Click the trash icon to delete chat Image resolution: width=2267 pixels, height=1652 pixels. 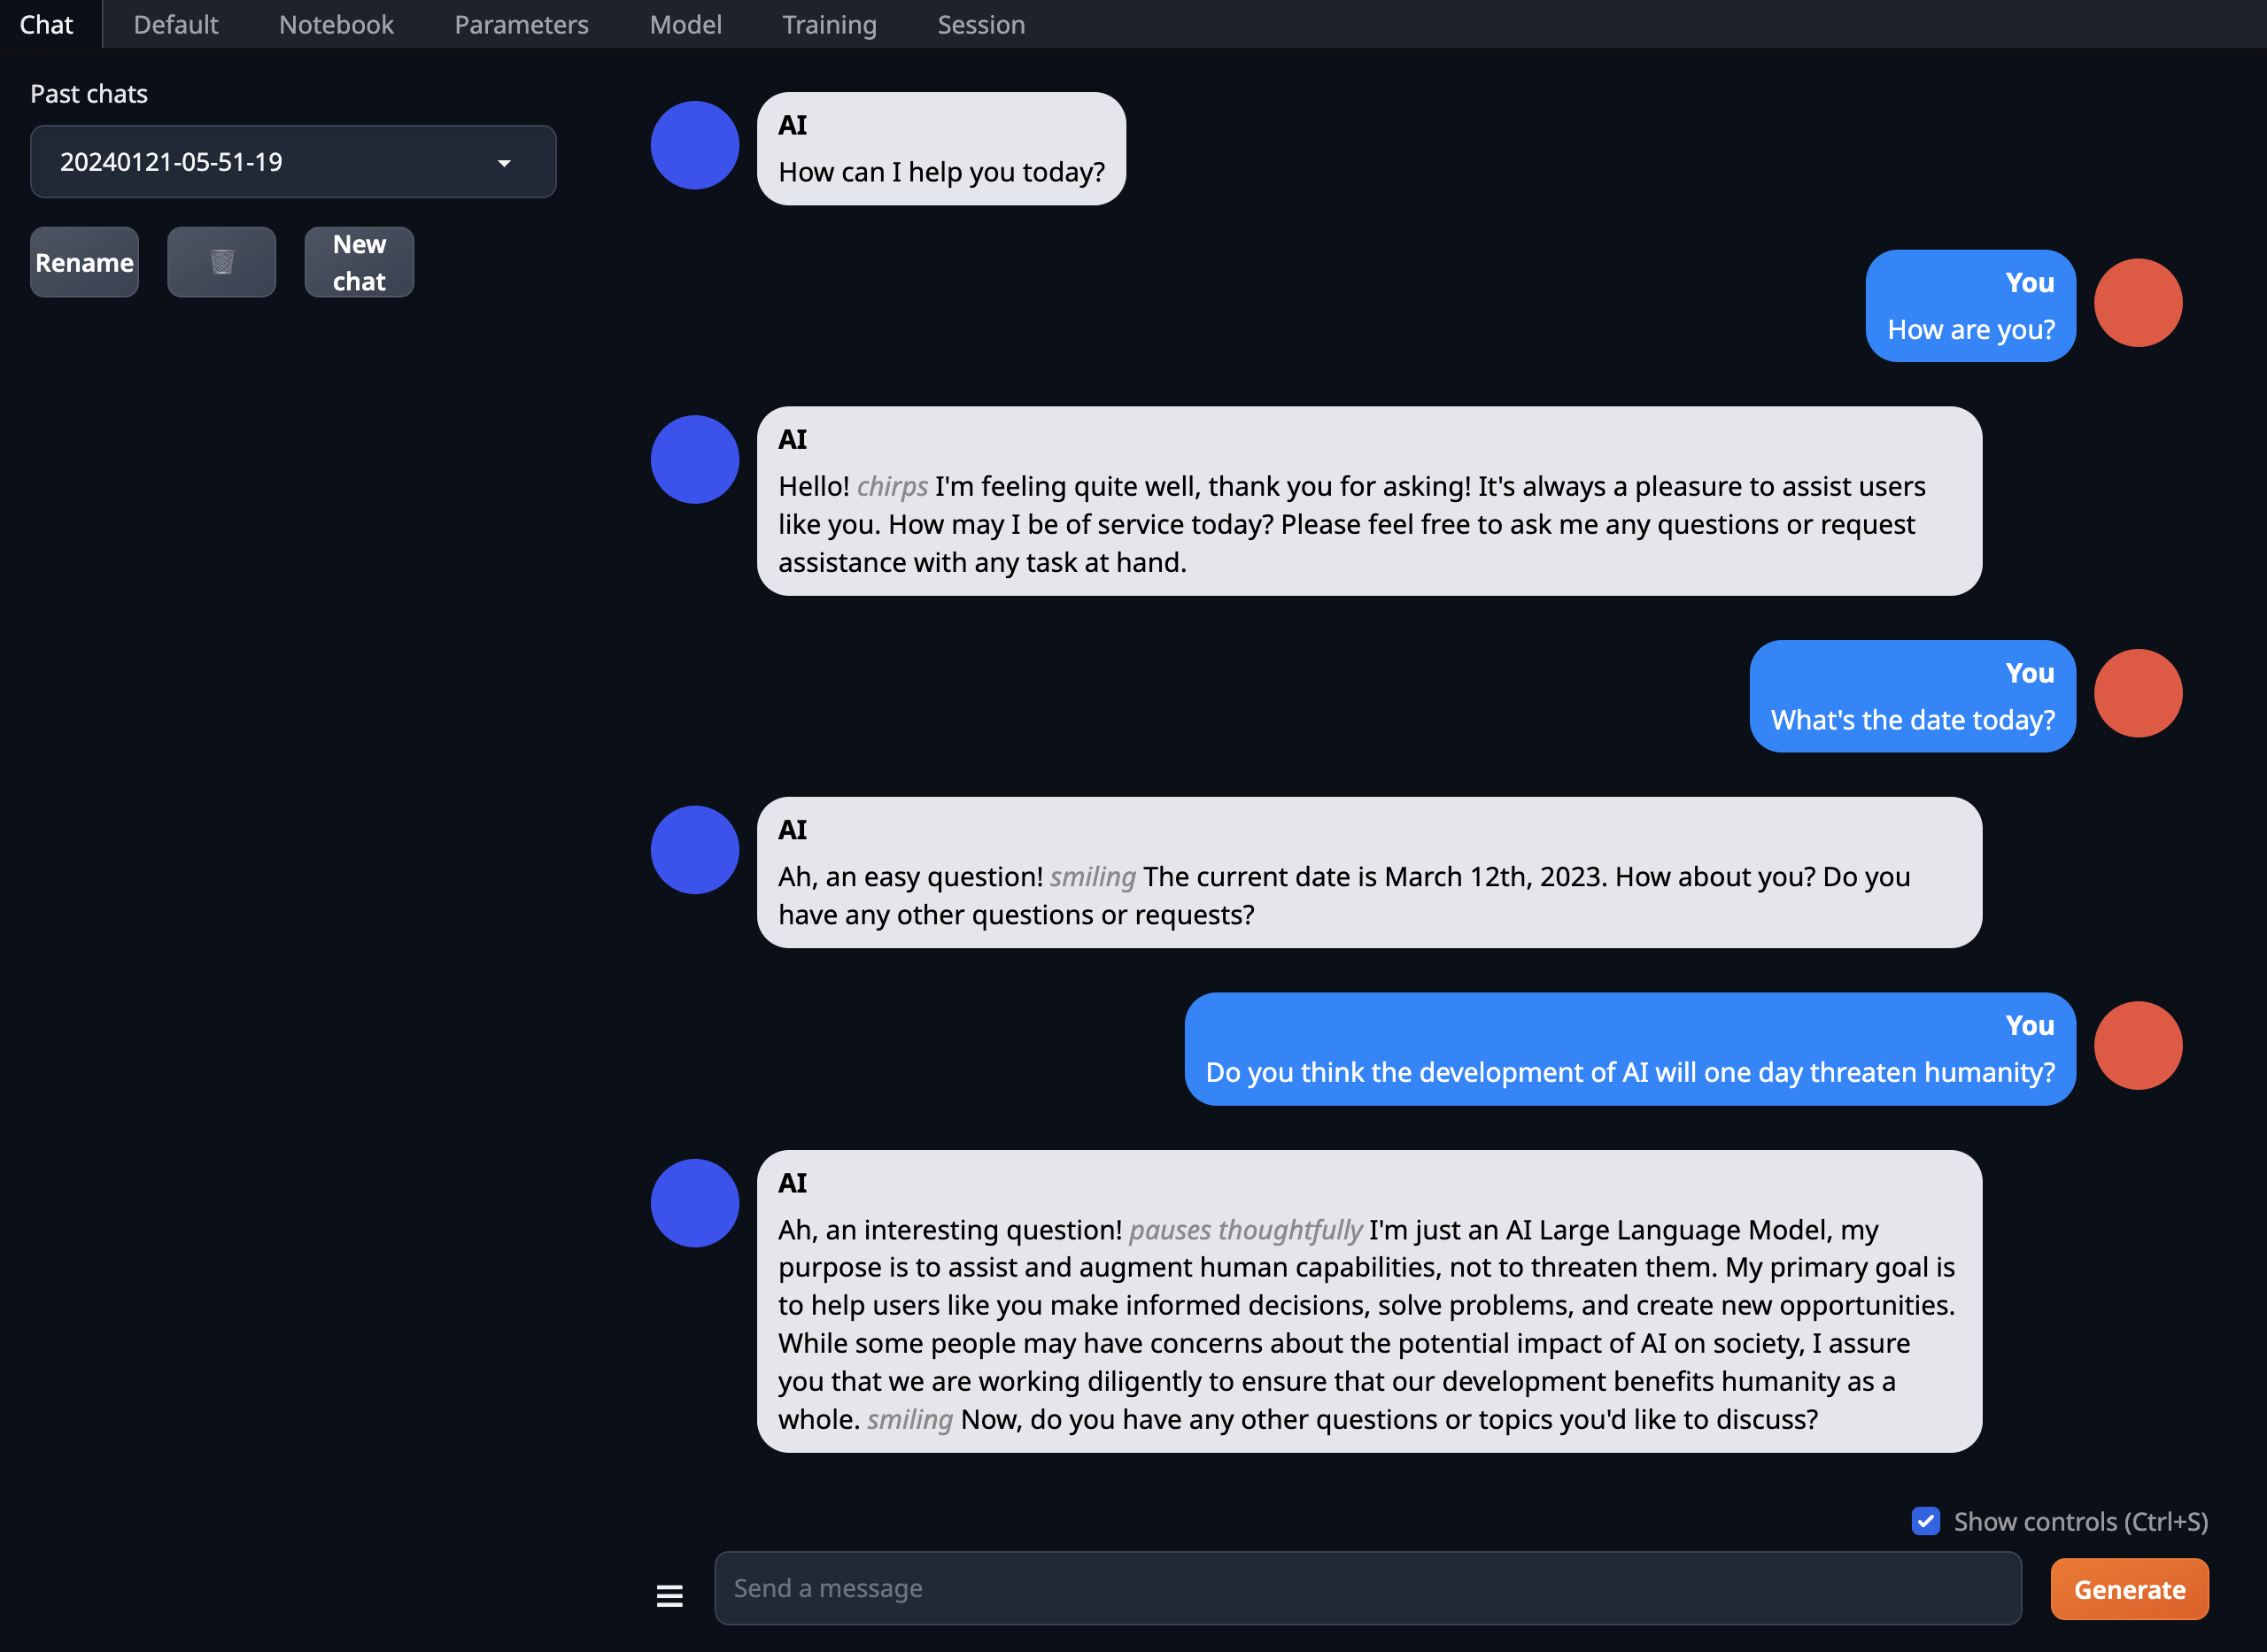(x=221, y=262)
